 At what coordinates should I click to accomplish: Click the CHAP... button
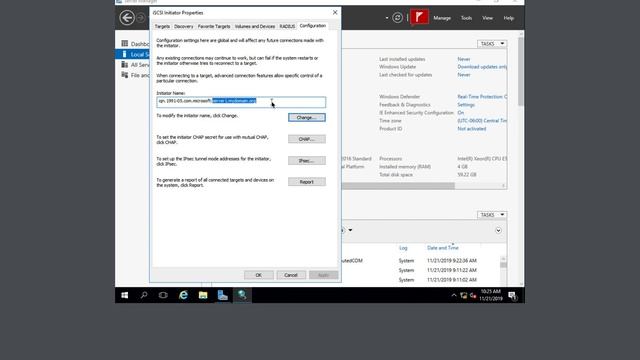(x=307, y=139)
